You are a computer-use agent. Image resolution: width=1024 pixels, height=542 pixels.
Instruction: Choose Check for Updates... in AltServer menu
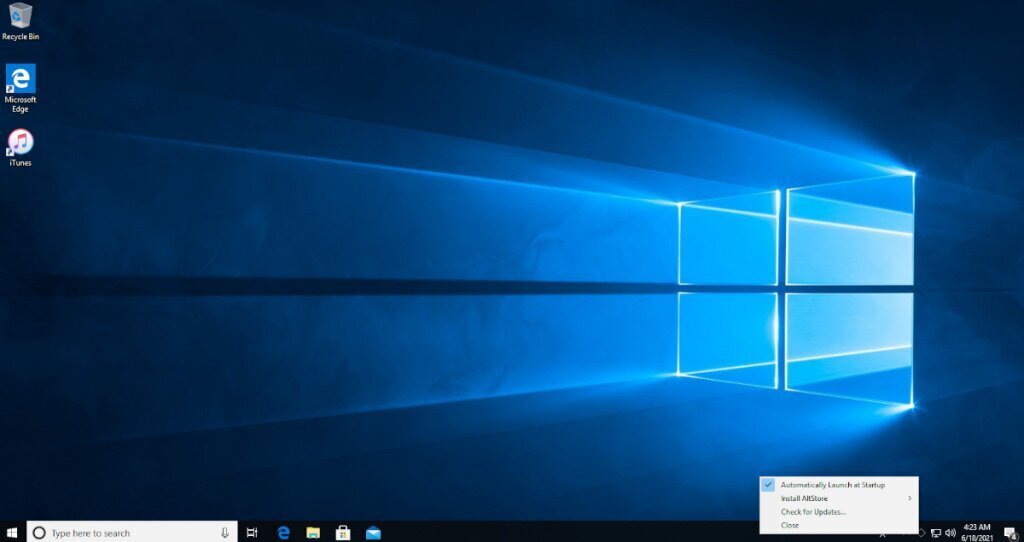[x=813, y=512]
